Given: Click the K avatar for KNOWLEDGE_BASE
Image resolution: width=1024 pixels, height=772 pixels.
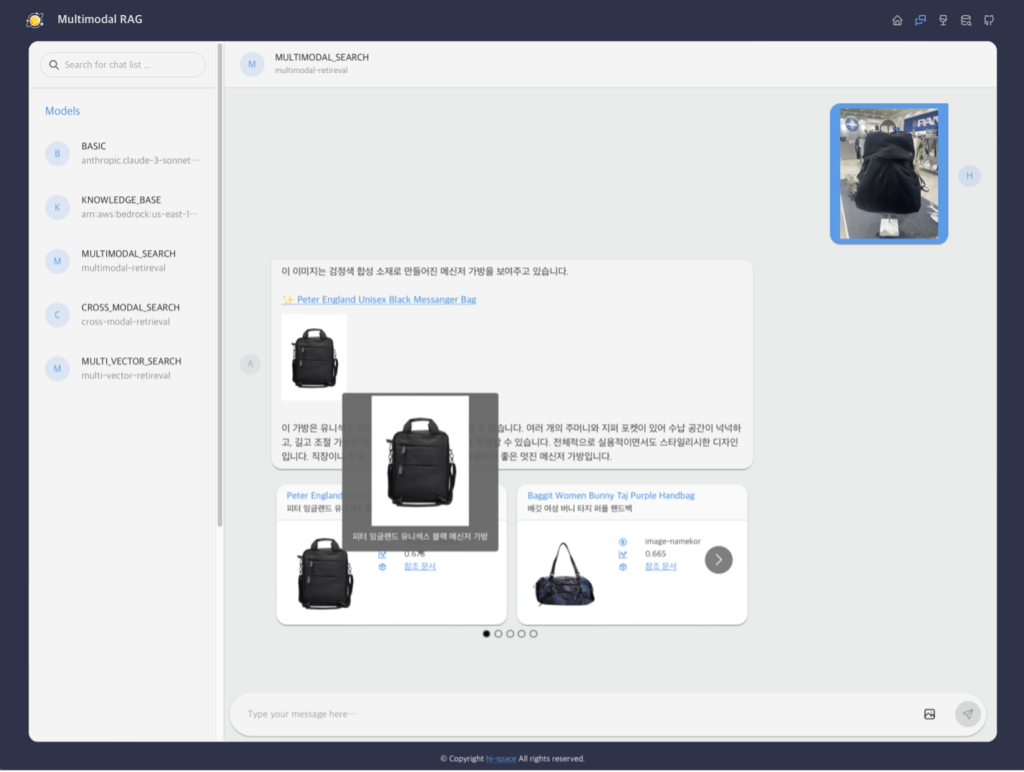Looking at the screenshot, I should pos(57,207).
